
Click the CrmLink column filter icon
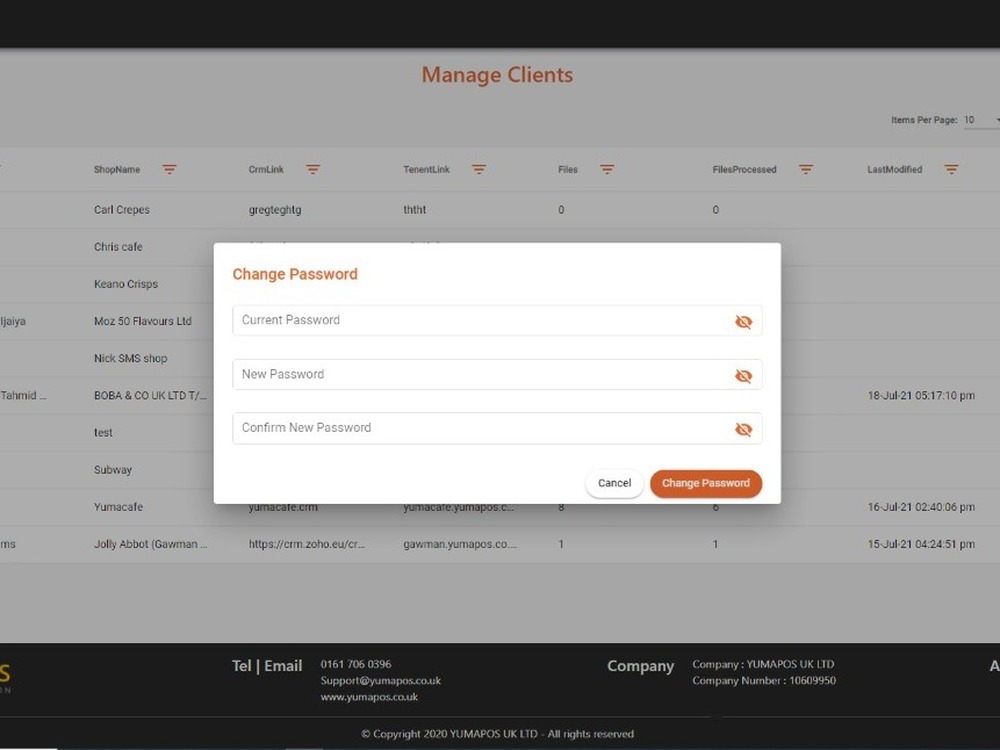click(313, 170)
